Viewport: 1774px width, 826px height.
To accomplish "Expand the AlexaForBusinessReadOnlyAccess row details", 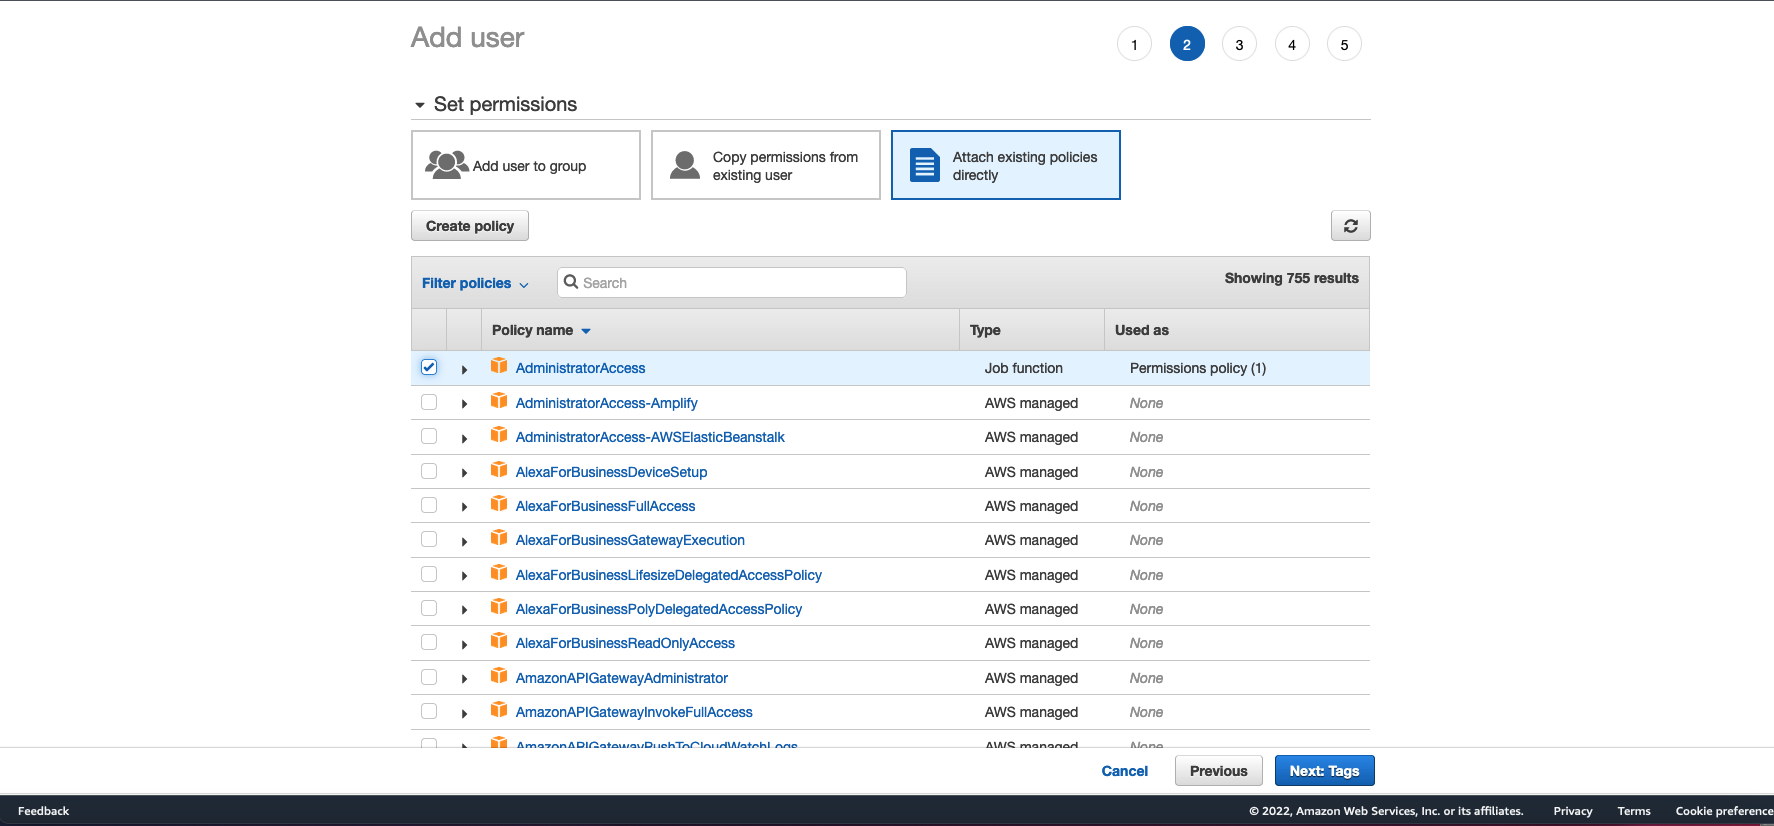I will (x=464, y=644).
